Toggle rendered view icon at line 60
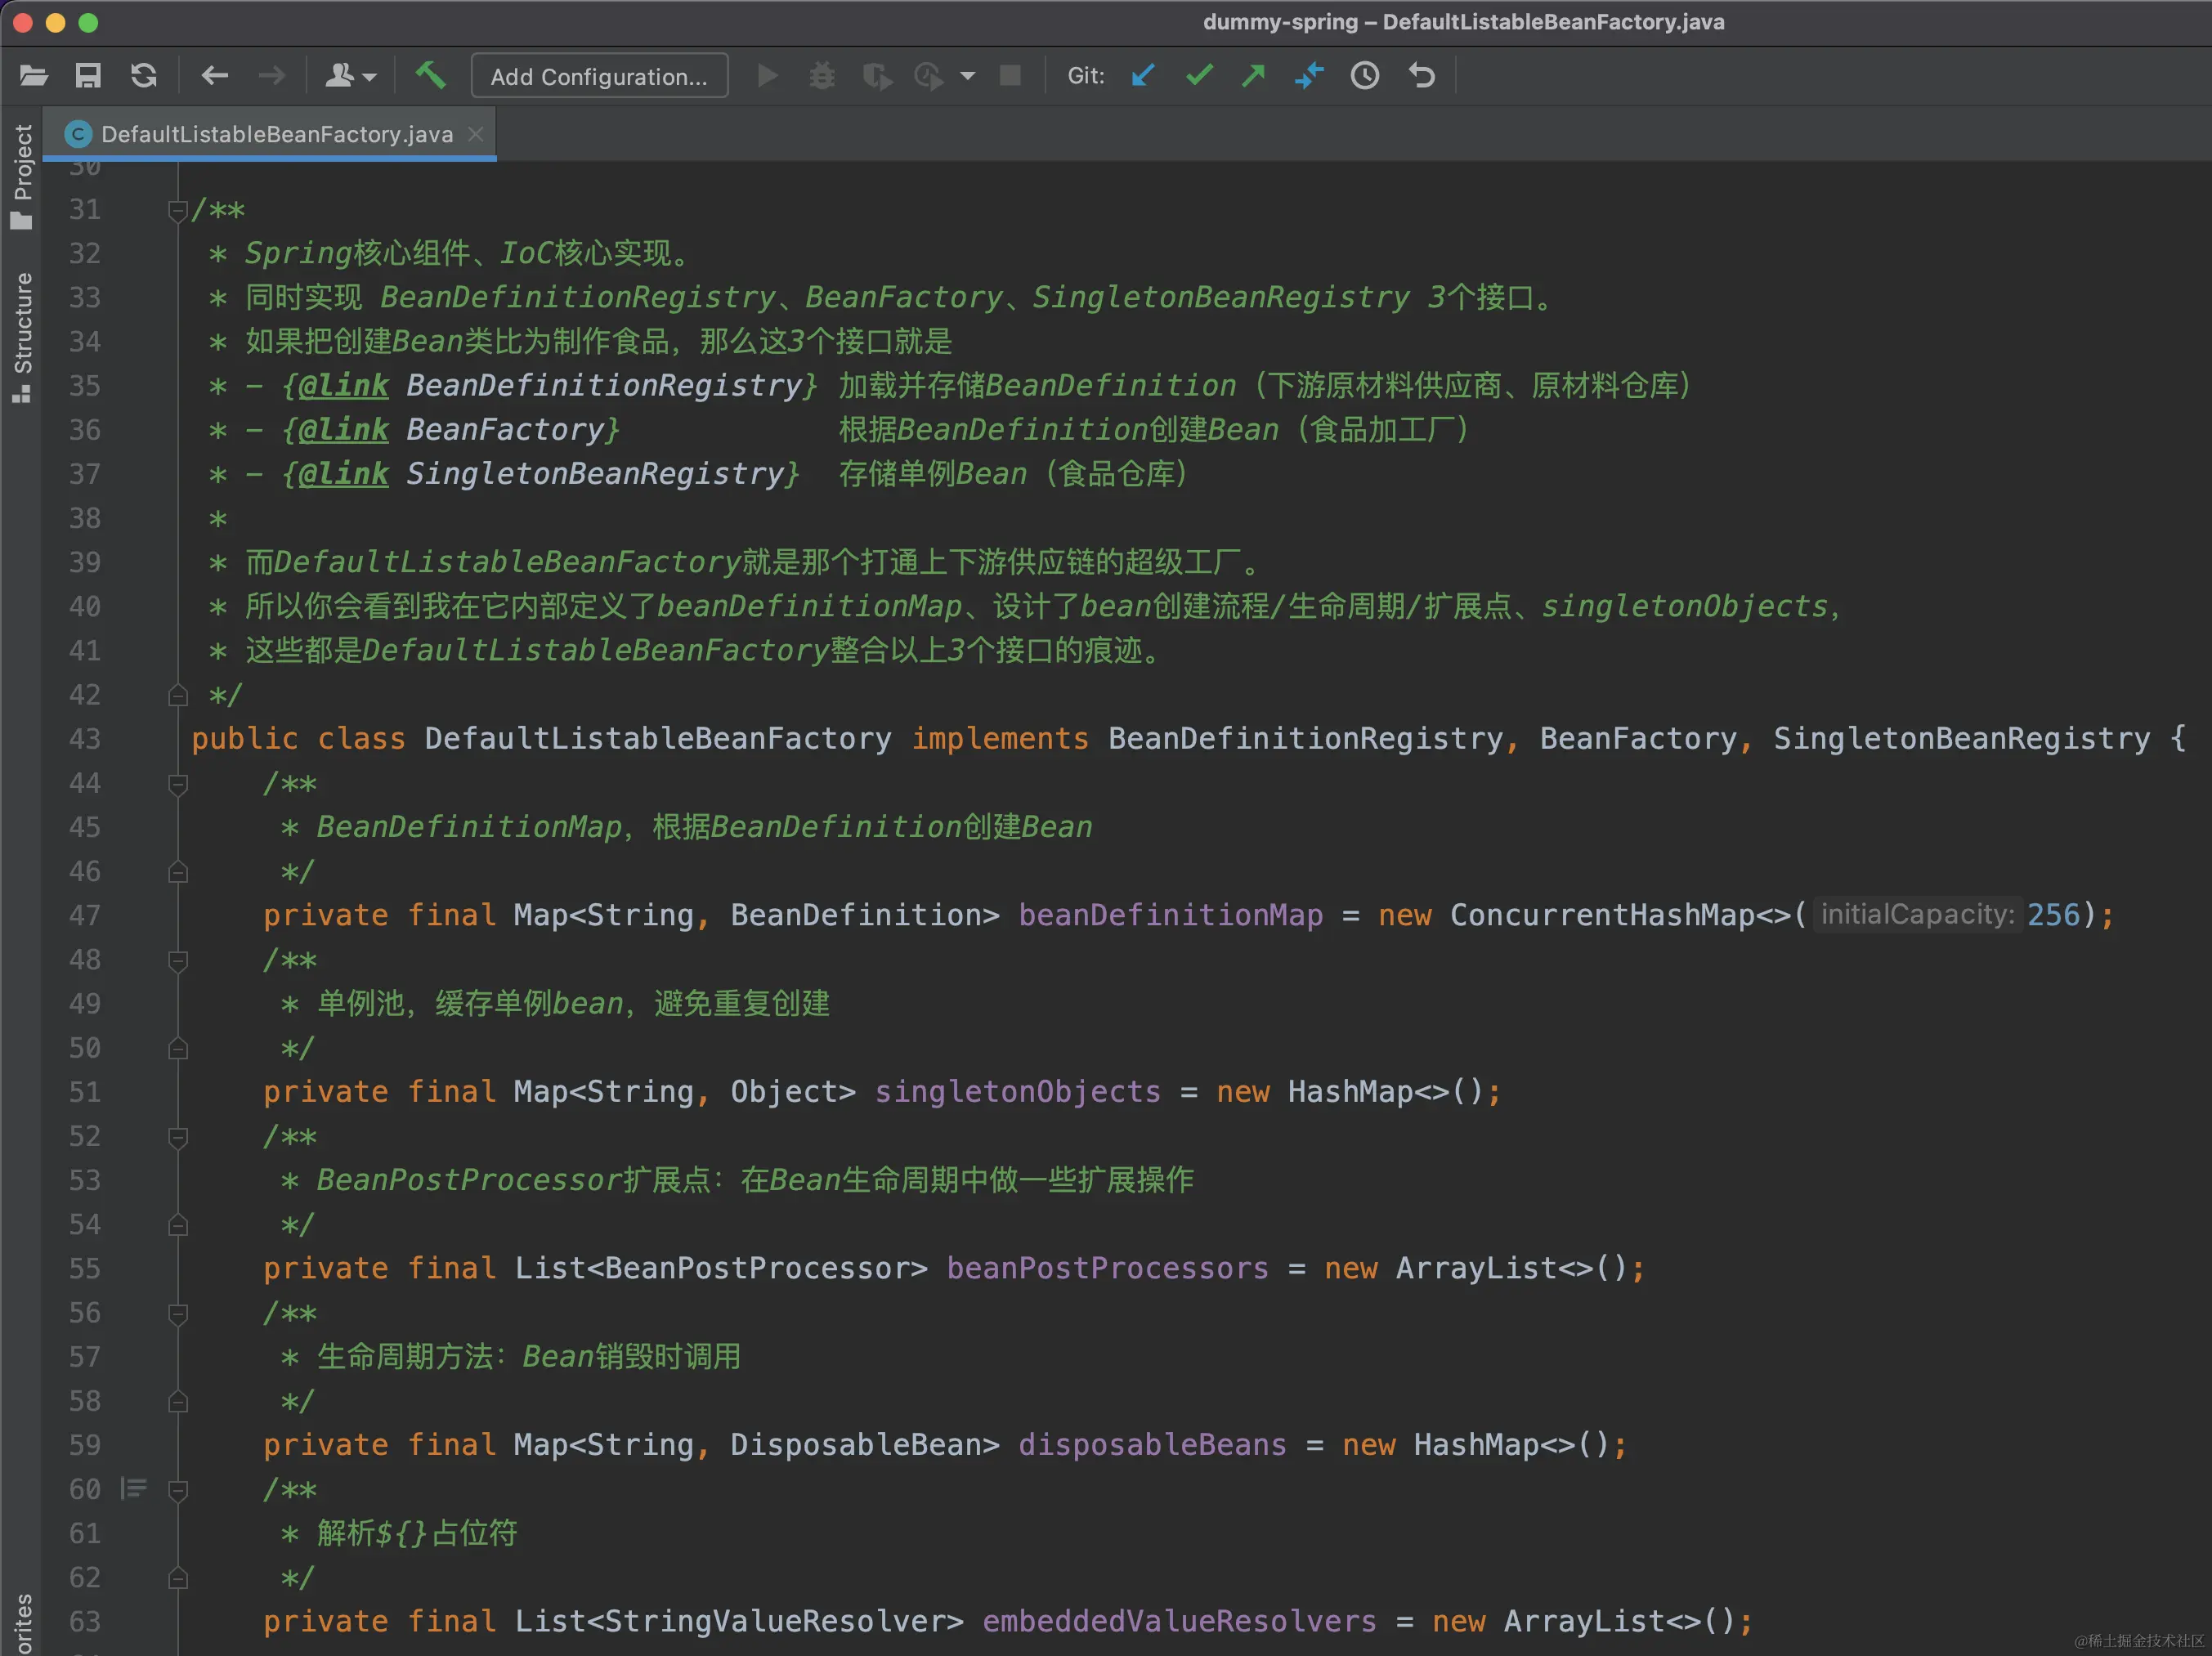 point(134,1490)
